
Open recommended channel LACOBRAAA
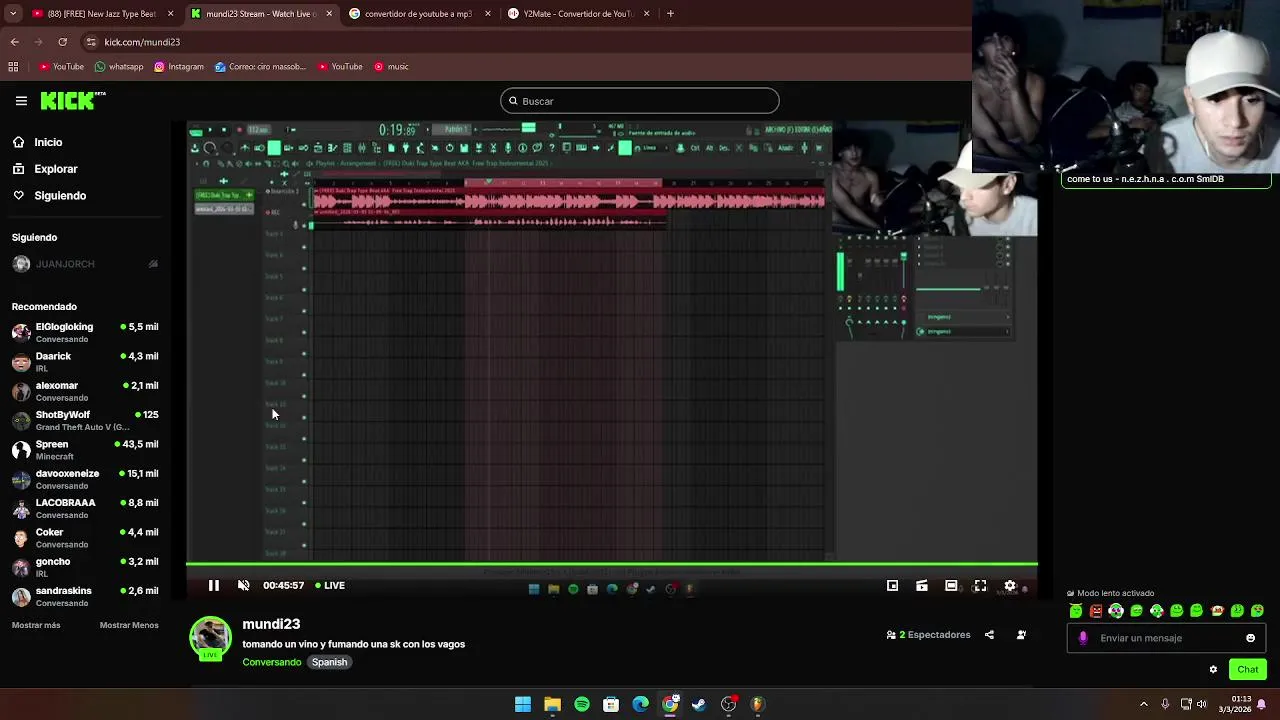coord(85,508)
